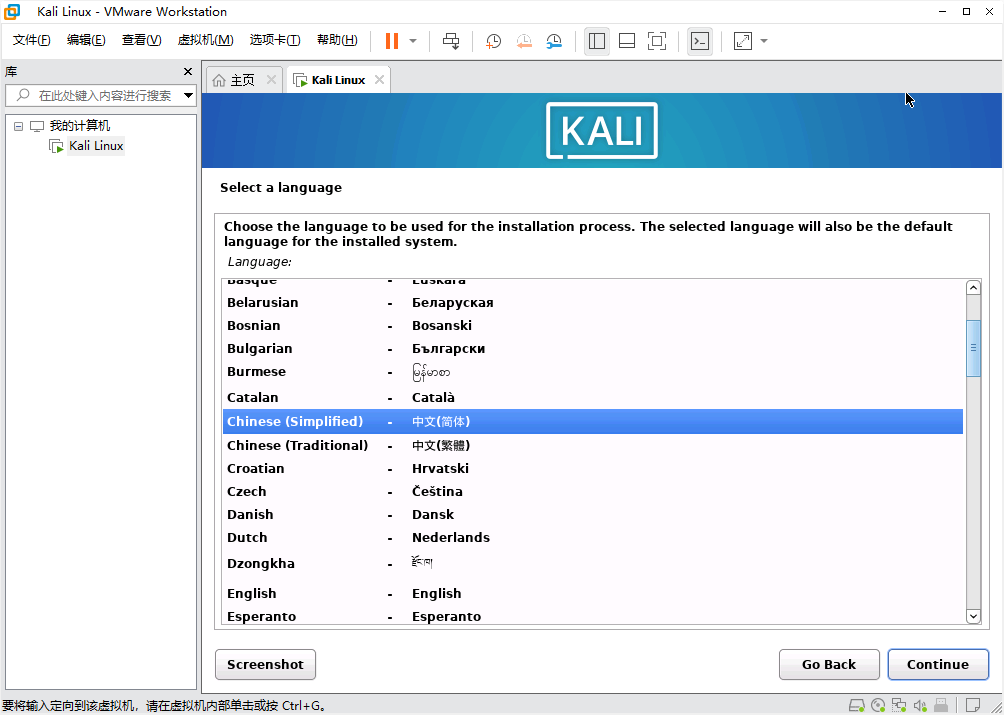1004x715 pixels.
Task: Select Kali Linux VM in library tree
Action: [96, 146]
